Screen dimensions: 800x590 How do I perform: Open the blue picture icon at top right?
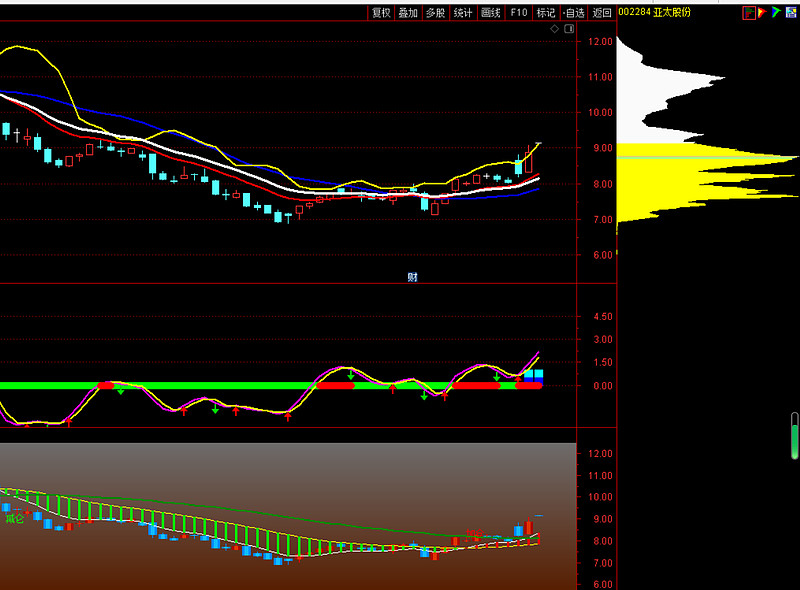791,13
